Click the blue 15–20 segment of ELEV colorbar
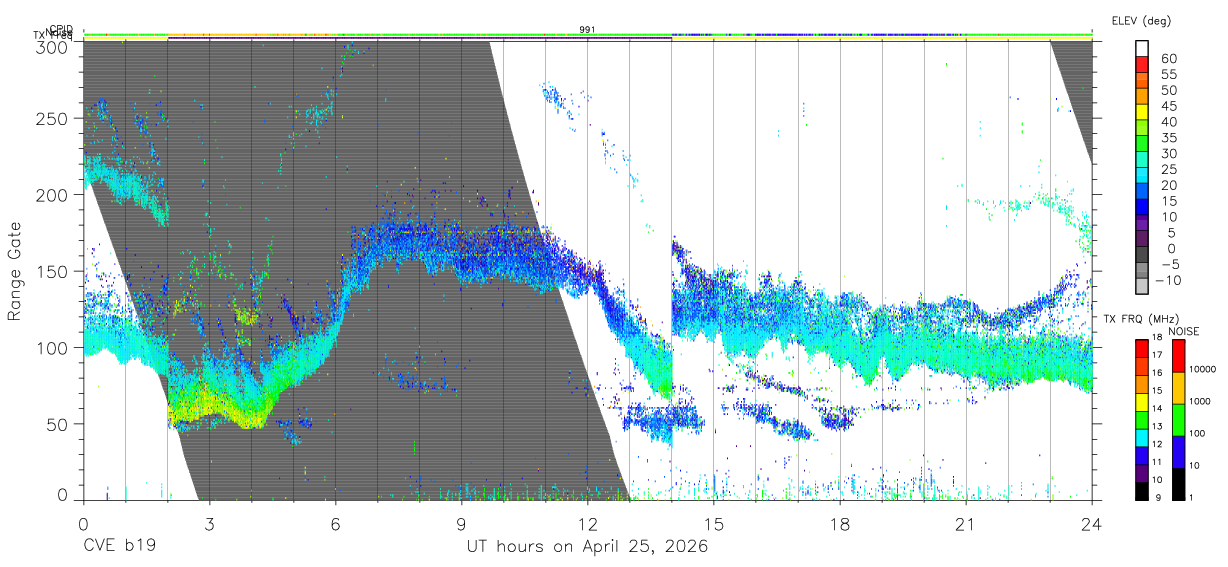This screenshot has width=1228, height=567. pos(1142,192)
